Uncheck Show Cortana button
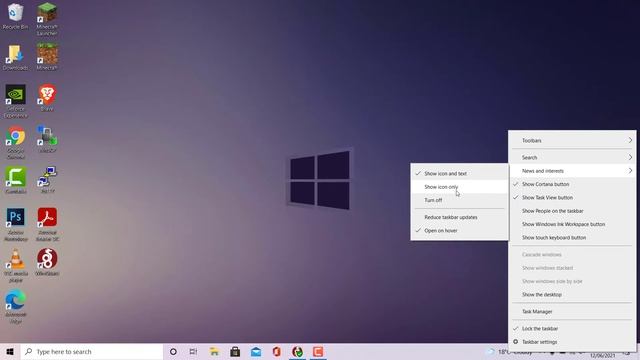This screenshot has width=640, height=360. coord(572,184)
